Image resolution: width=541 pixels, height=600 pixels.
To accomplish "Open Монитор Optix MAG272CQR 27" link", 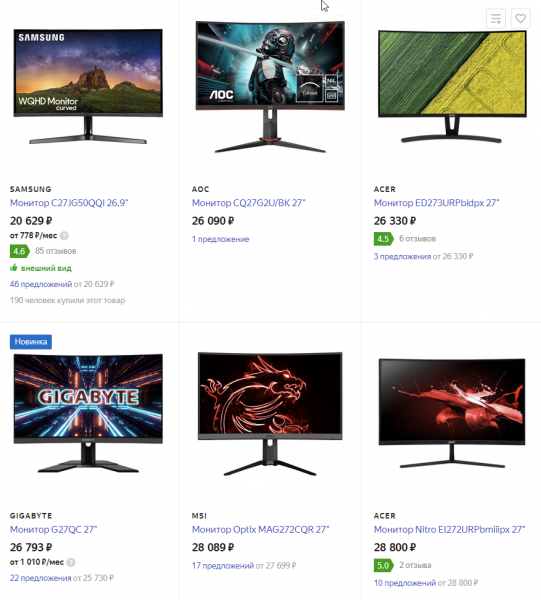I will pyautogui.click(x=261, y=530).
